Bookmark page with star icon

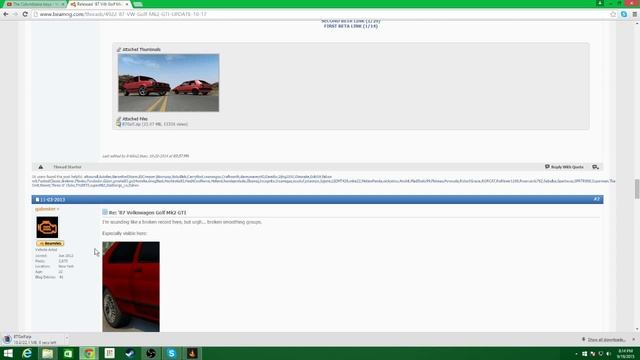point(613,14)
